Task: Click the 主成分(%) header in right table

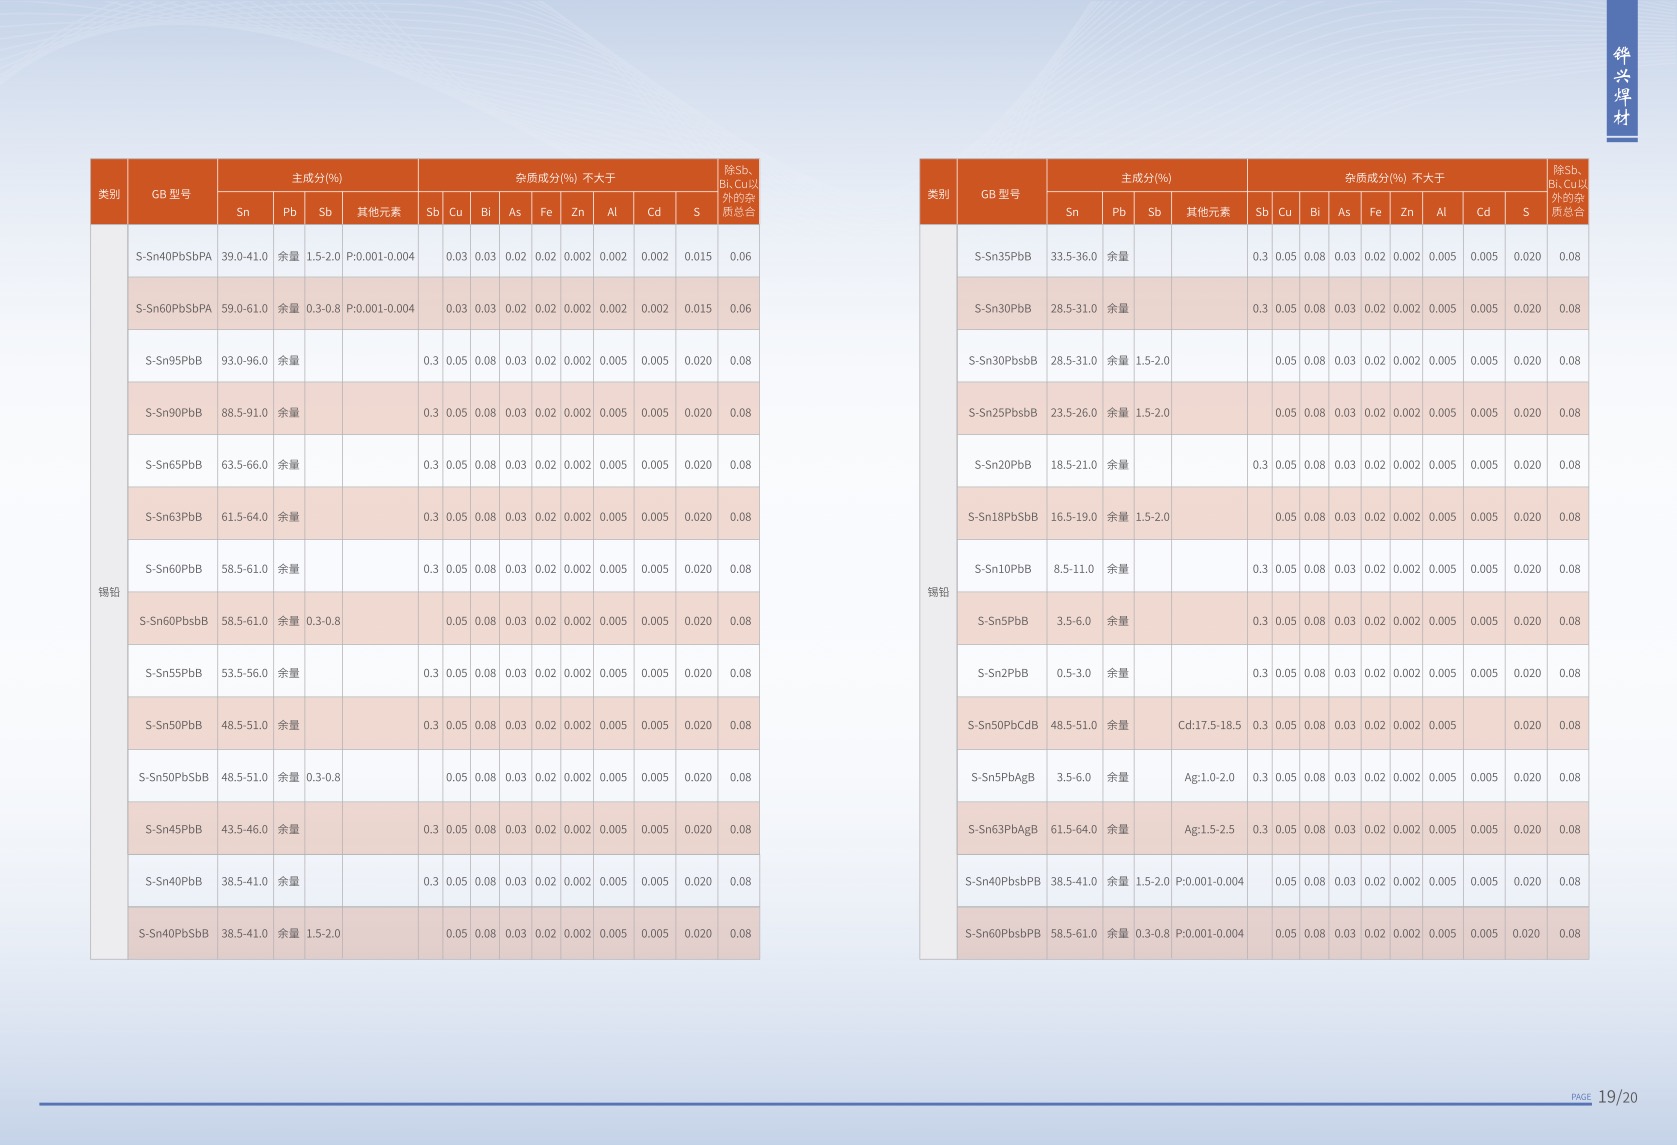Action: [1146, 177]
